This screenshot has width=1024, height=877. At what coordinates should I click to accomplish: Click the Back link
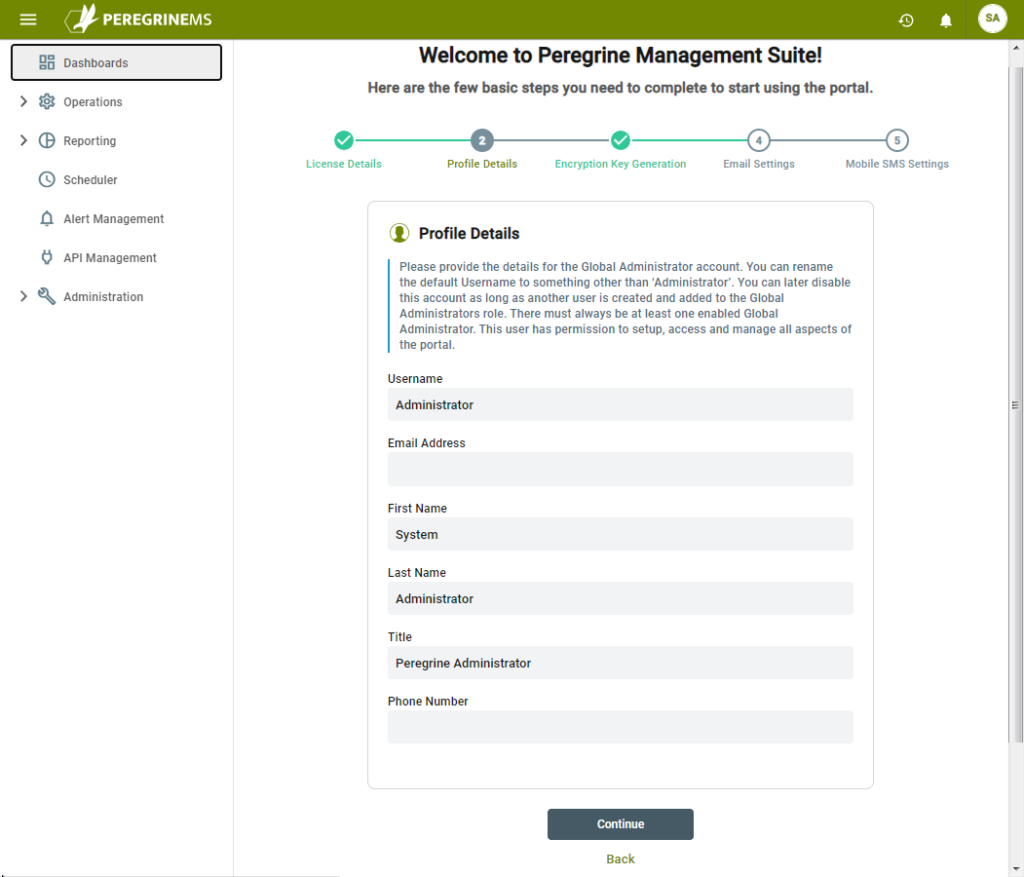click(620, 859)
